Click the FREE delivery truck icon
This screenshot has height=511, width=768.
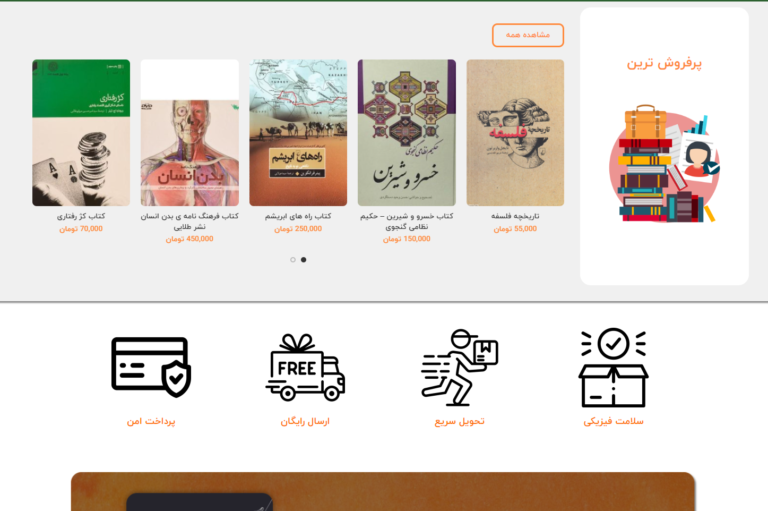(305, 367)
